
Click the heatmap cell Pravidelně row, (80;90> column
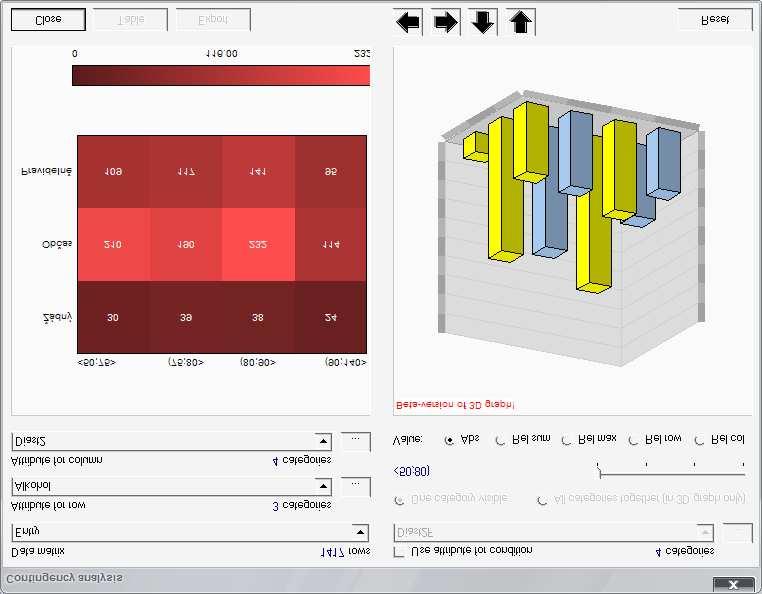(x=258, y=172)
